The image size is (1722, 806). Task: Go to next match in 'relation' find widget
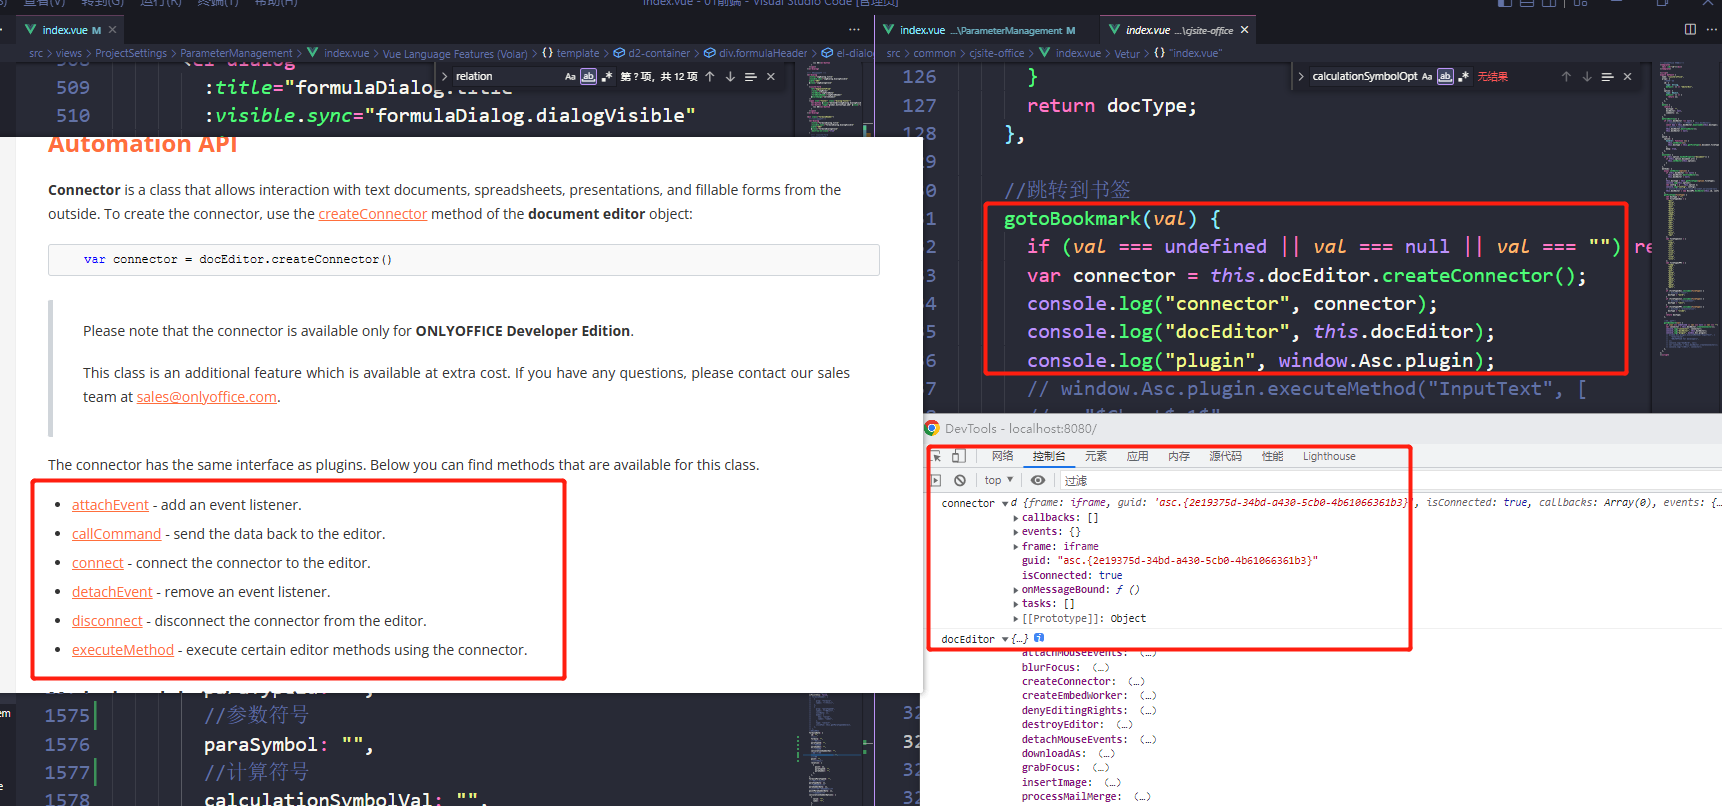[x=730, y=77]
